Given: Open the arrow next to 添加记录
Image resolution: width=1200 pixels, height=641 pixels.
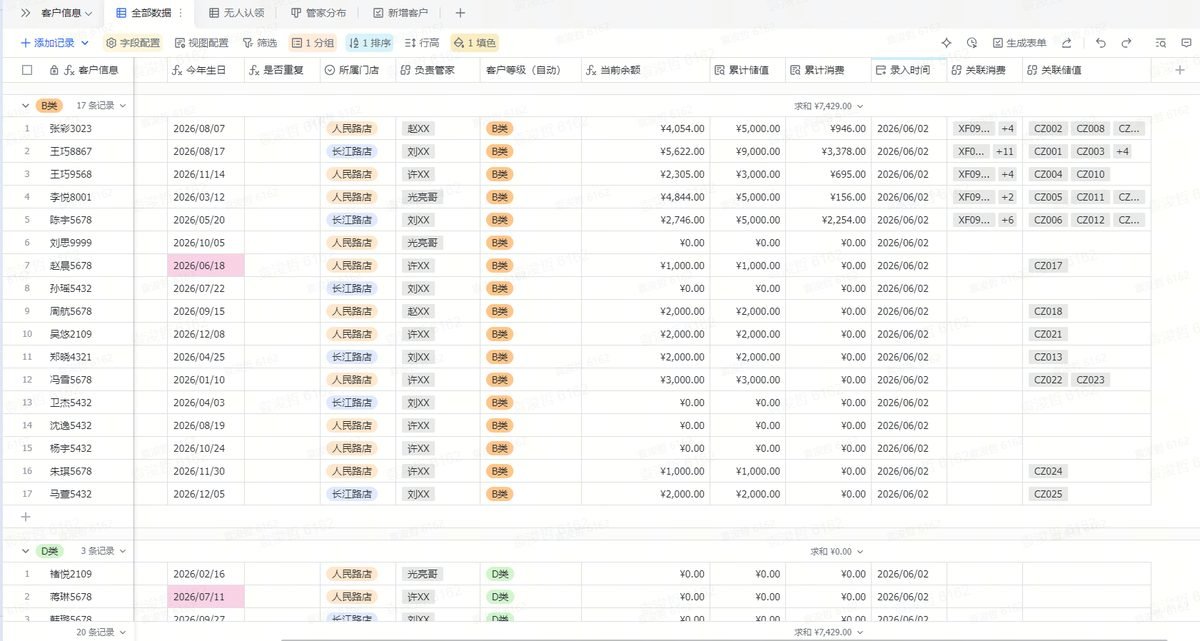Looking at the screenshot, I should 85,43.
